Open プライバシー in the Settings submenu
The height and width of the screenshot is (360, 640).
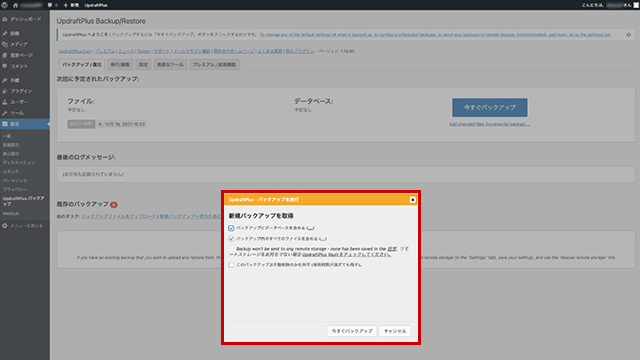click(x=15, y=189)
